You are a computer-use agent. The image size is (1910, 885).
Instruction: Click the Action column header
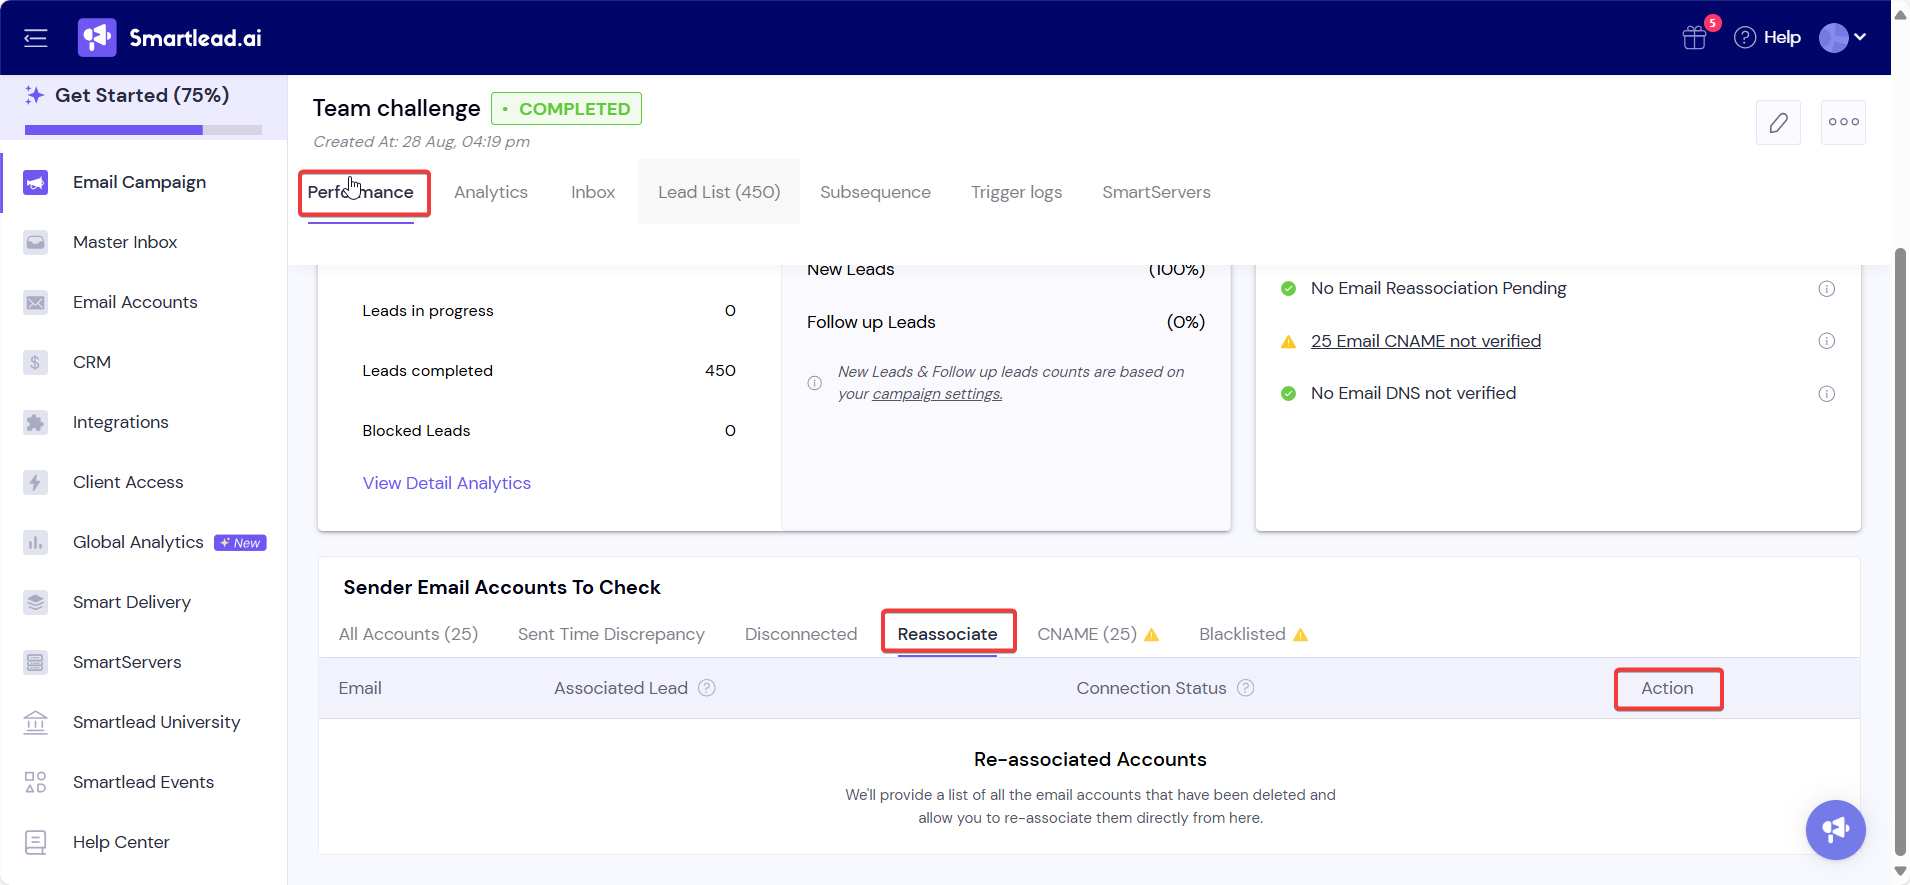pos(1667,688)
